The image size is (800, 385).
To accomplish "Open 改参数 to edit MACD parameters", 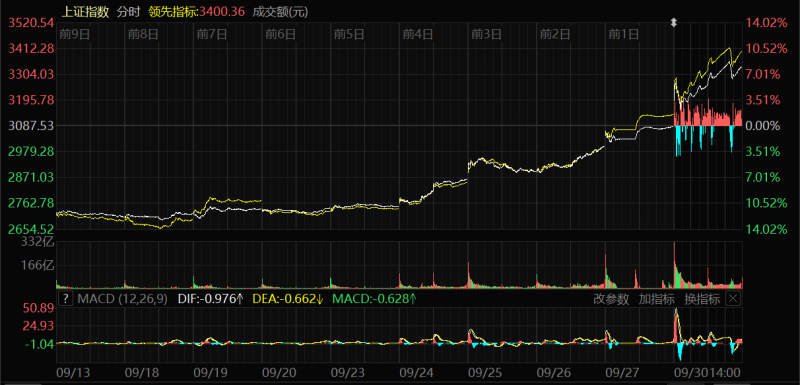I will point(611,299).
